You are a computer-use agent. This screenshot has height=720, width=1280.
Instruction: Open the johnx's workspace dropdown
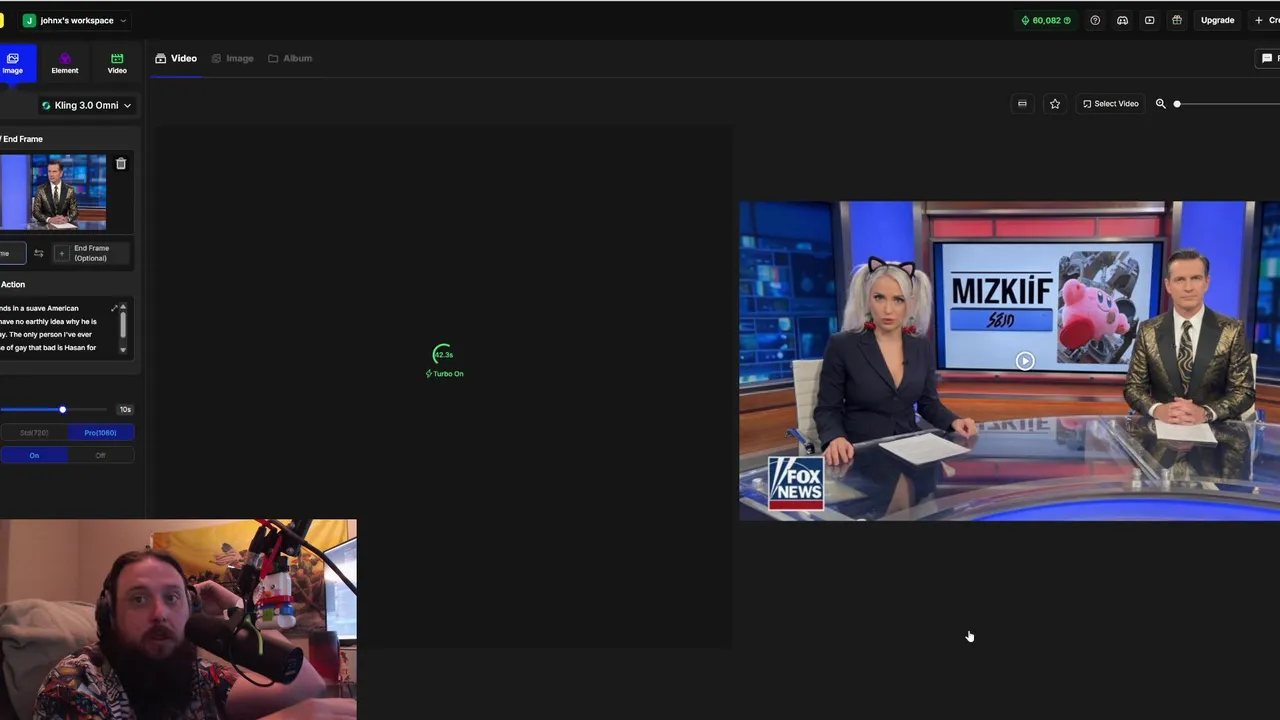(76, 20)
